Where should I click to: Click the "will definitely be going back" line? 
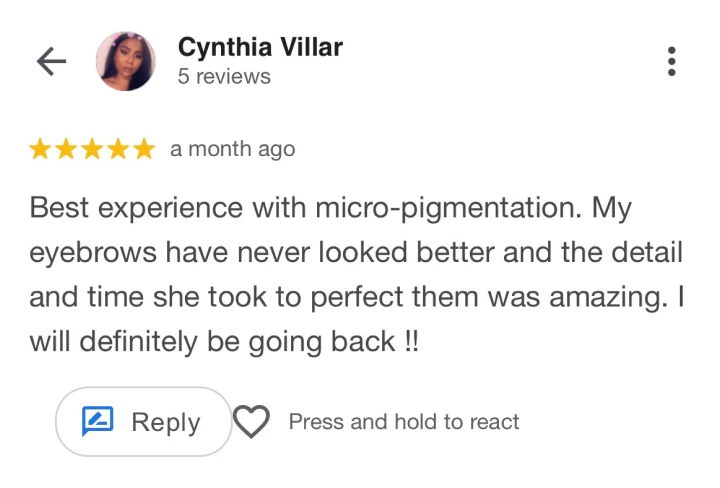pyautogui.click(x=224, y=341)
